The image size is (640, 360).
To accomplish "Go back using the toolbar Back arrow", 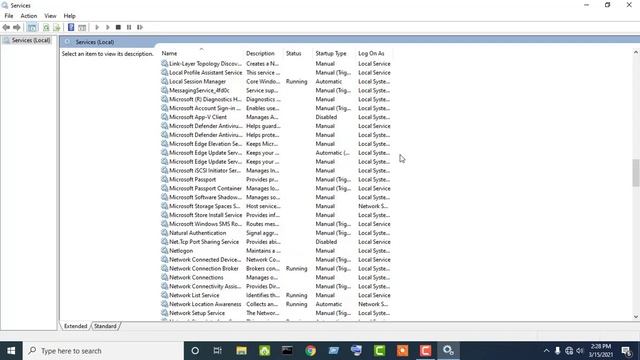I will click(6, 27).
